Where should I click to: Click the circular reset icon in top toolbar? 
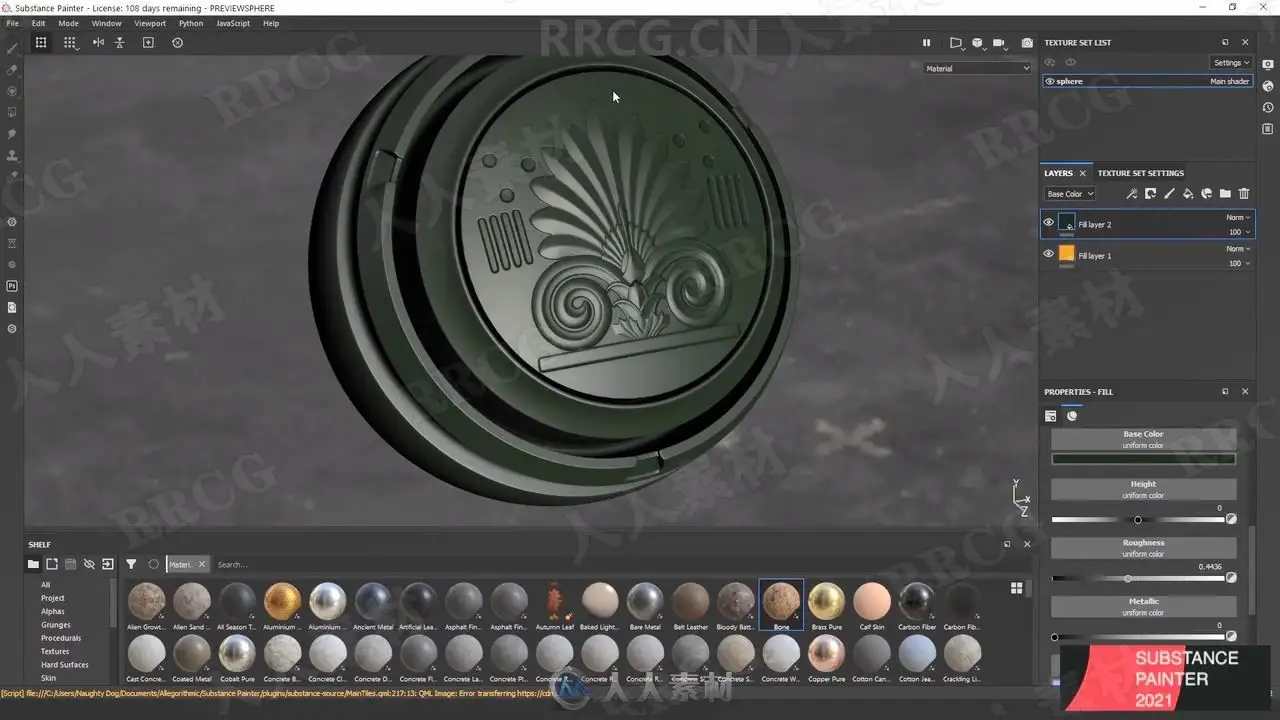point(178,42)
